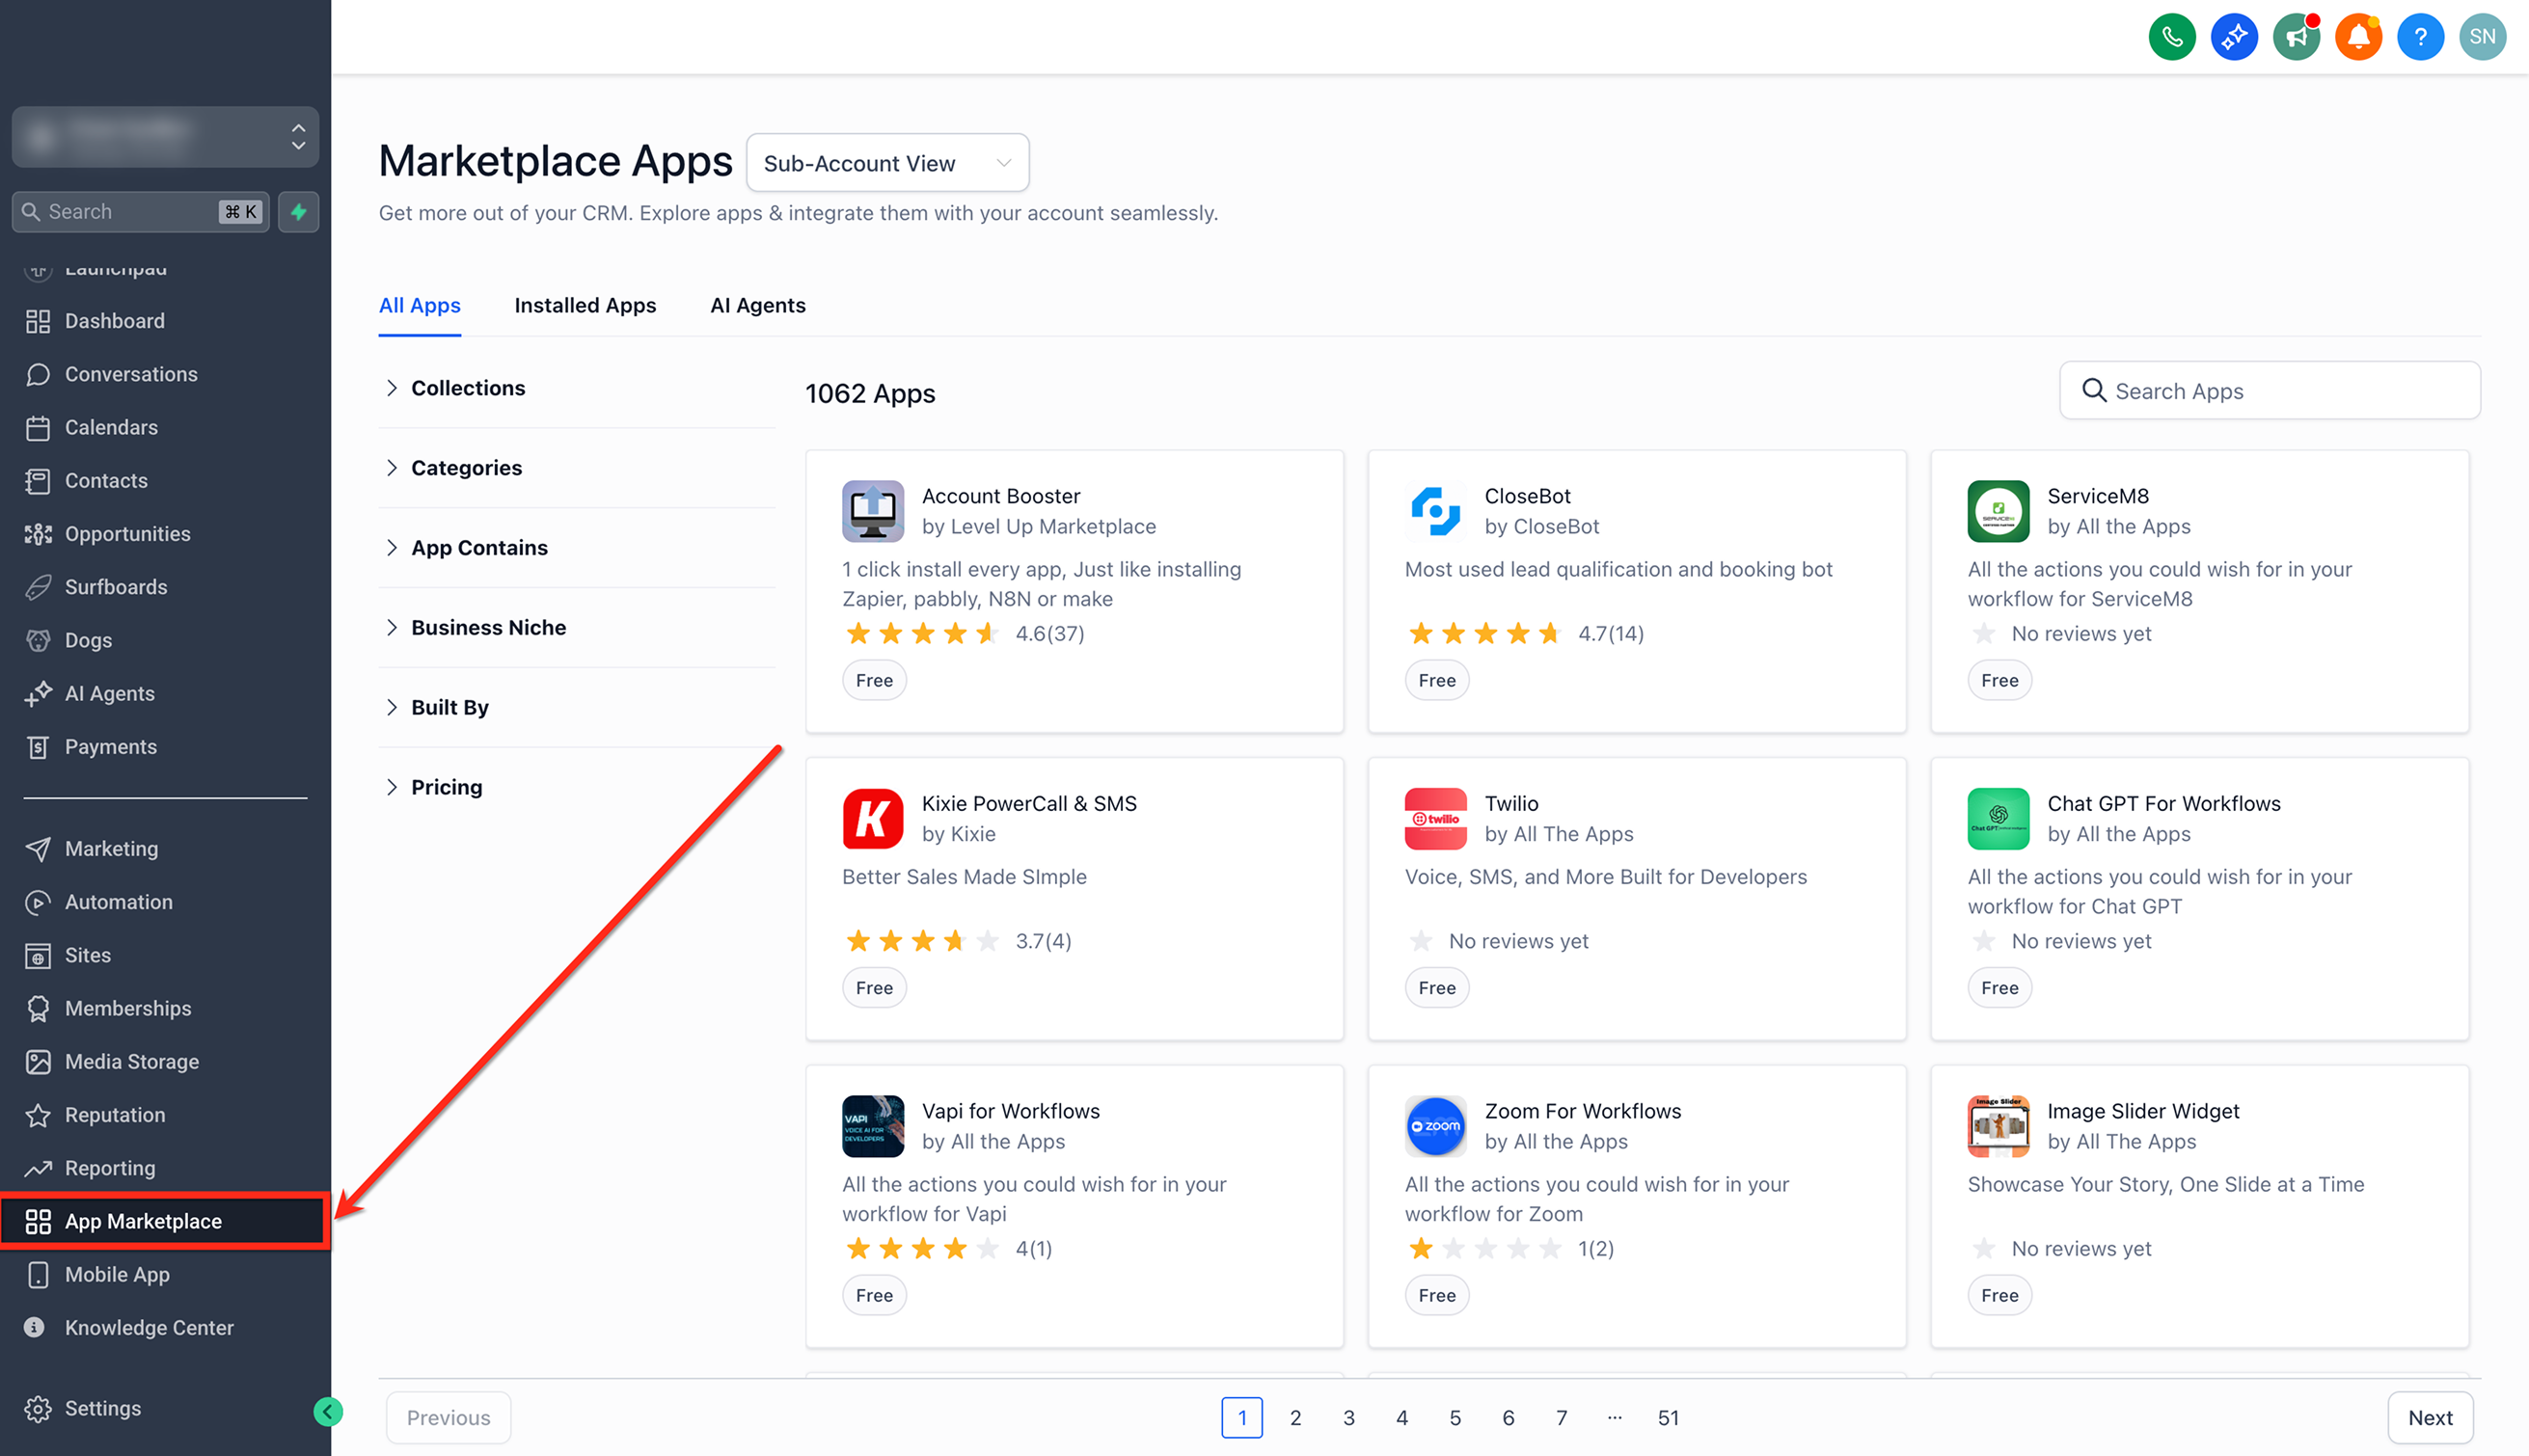This screenshot has height=1456, width=2529.
Task: Click the green phone dialer icon
Action: (2171, 37)
